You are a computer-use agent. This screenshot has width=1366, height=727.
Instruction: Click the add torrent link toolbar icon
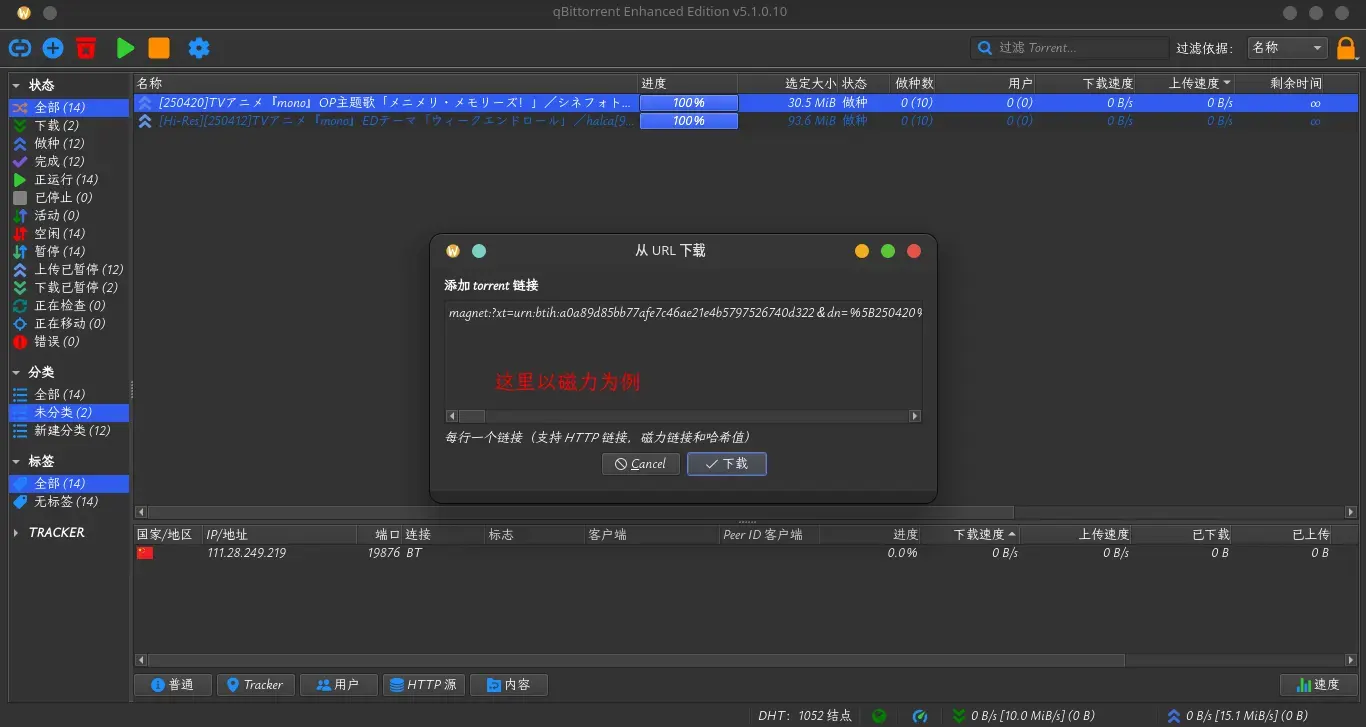(x=20, y=47)
